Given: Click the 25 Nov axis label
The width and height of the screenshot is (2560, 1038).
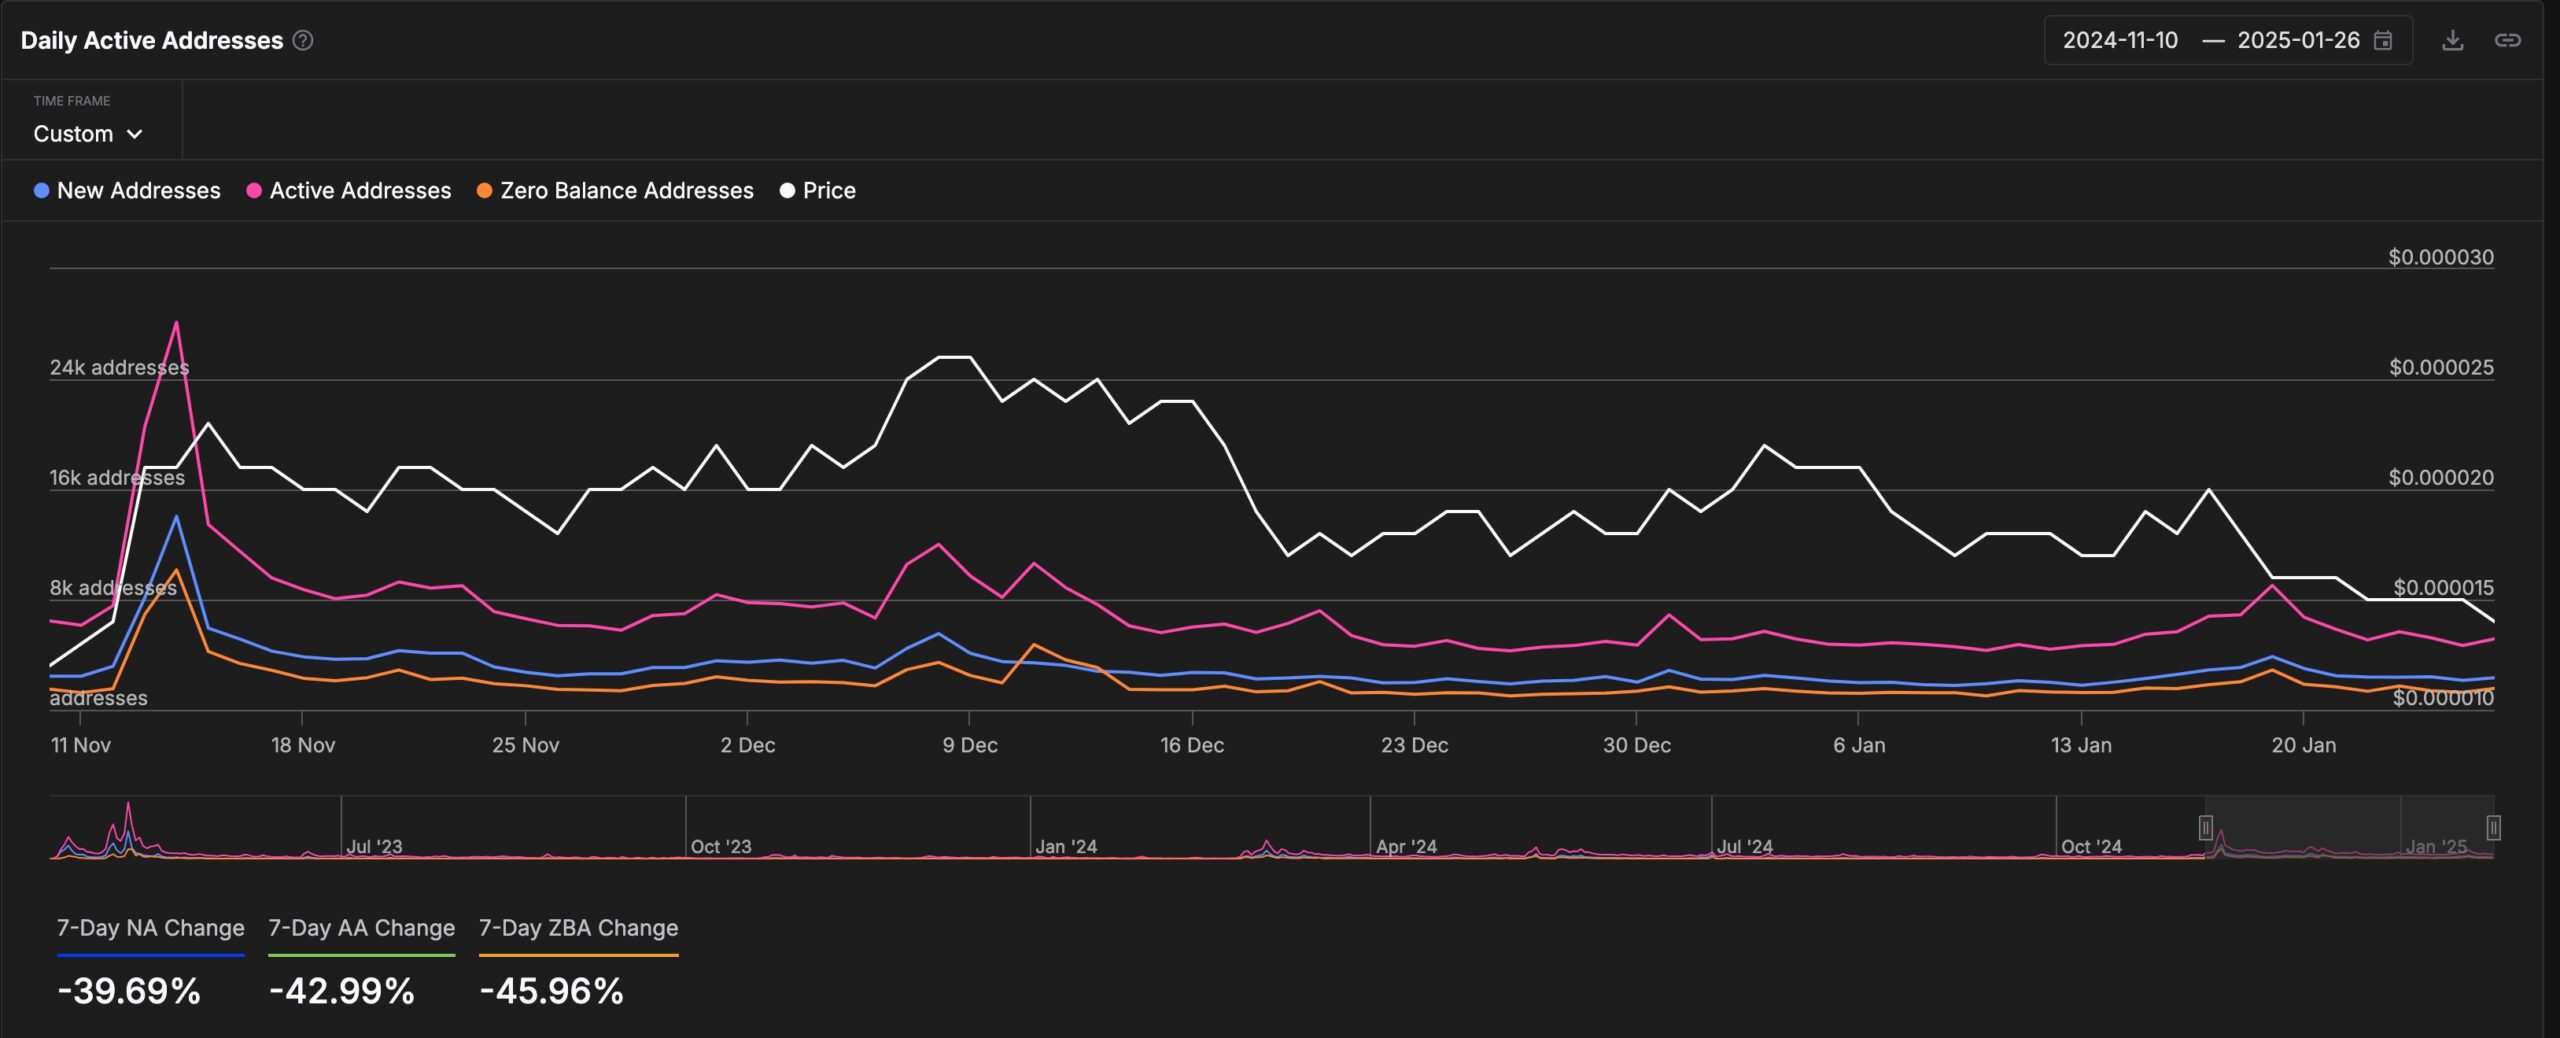Looking at the screenshot, I should tap(525, 745).
